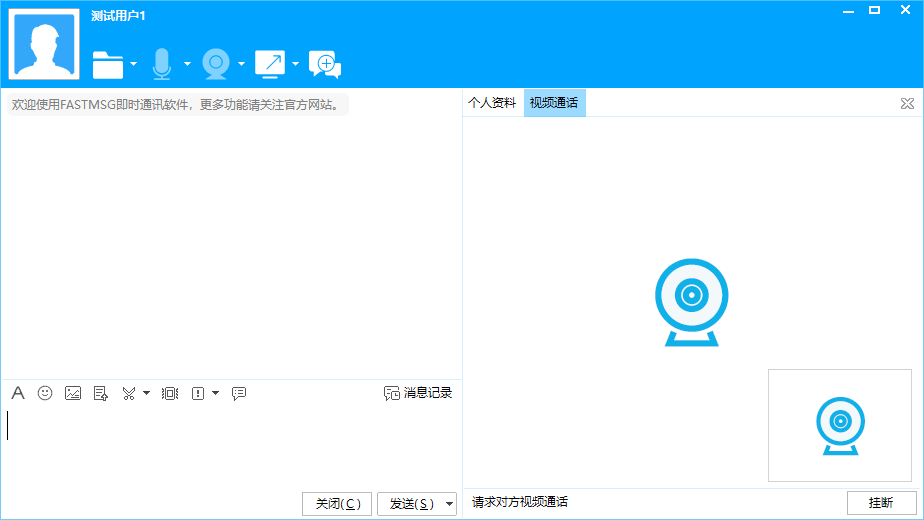Expand the webcam dropdown arrow
Image resolution: width=924 pixels, height=520 pixels.
(242, 64)
